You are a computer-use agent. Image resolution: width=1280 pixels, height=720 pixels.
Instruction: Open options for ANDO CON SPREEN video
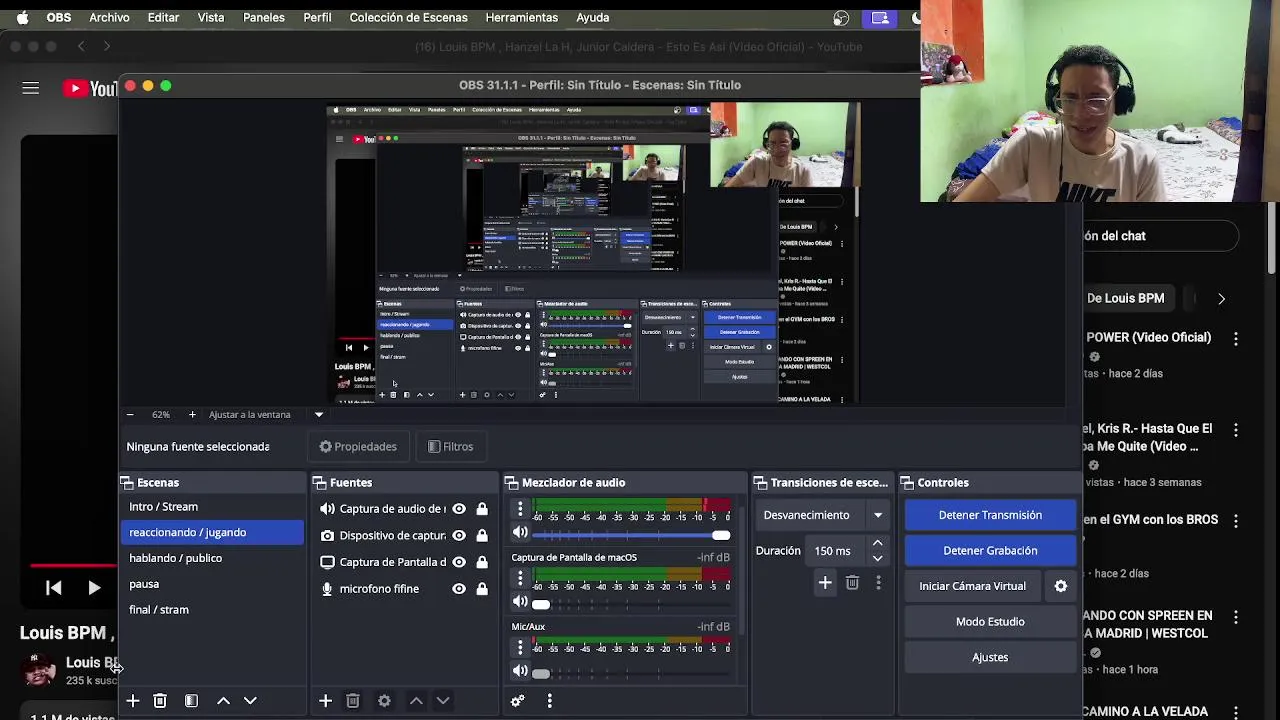(x=1236, y=617)
